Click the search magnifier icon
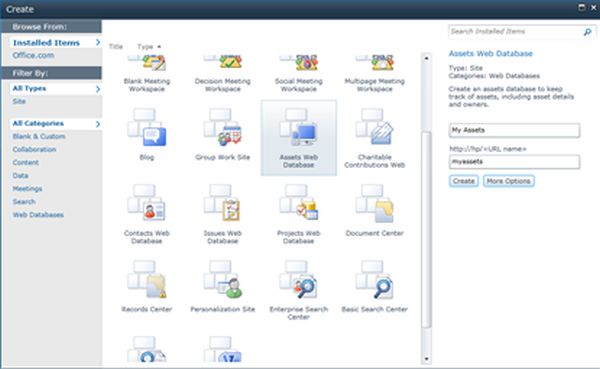600x369 pixels. pyautogui.click(x=587, y=32)
